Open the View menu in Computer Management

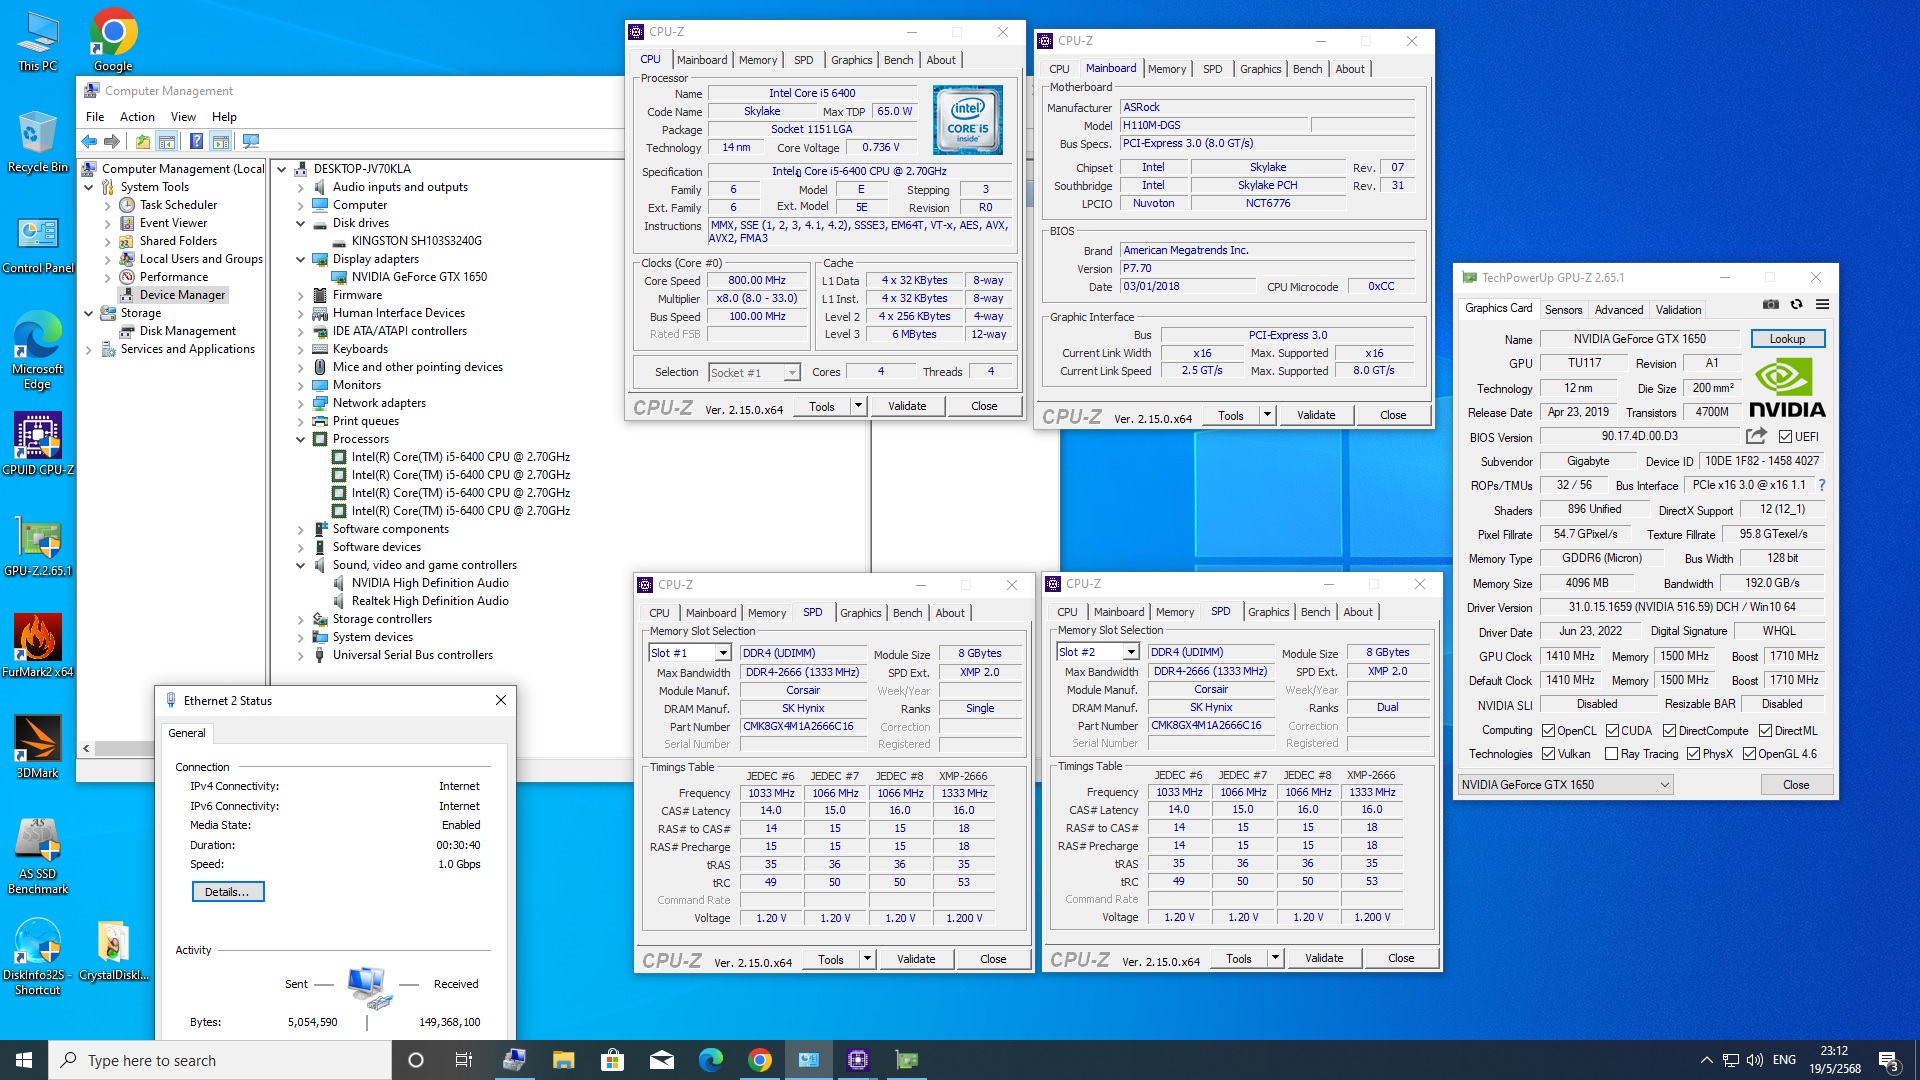point(183,117)
